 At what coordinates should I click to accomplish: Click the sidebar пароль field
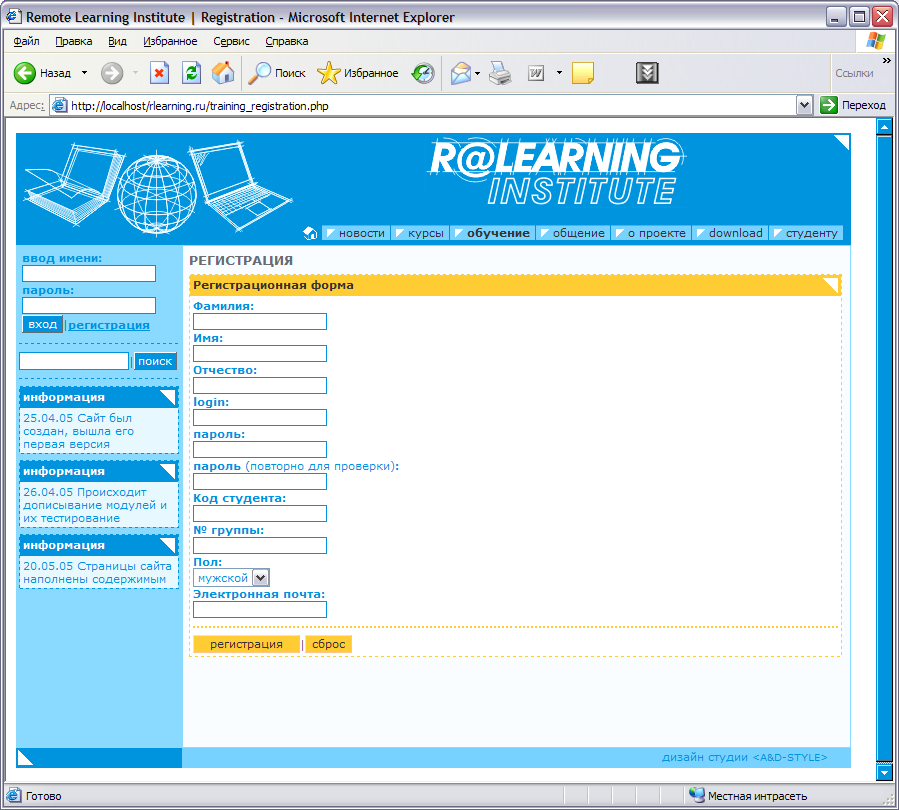tap(89, 306)
